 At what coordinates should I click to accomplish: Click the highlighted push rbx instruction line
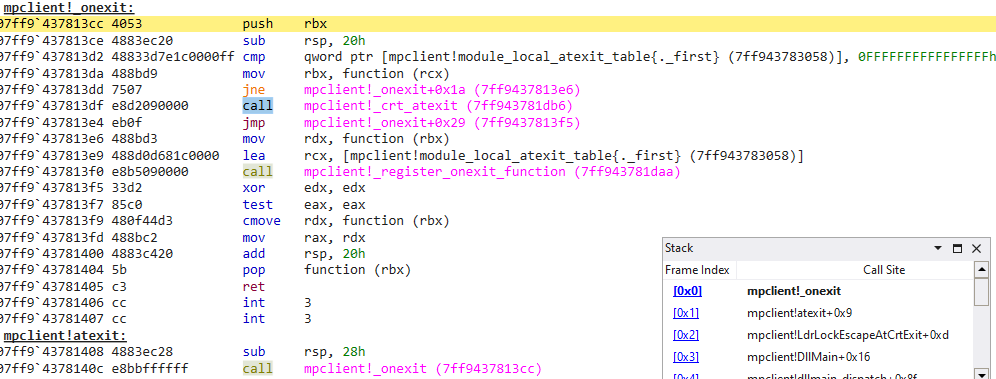click(498, 25)
